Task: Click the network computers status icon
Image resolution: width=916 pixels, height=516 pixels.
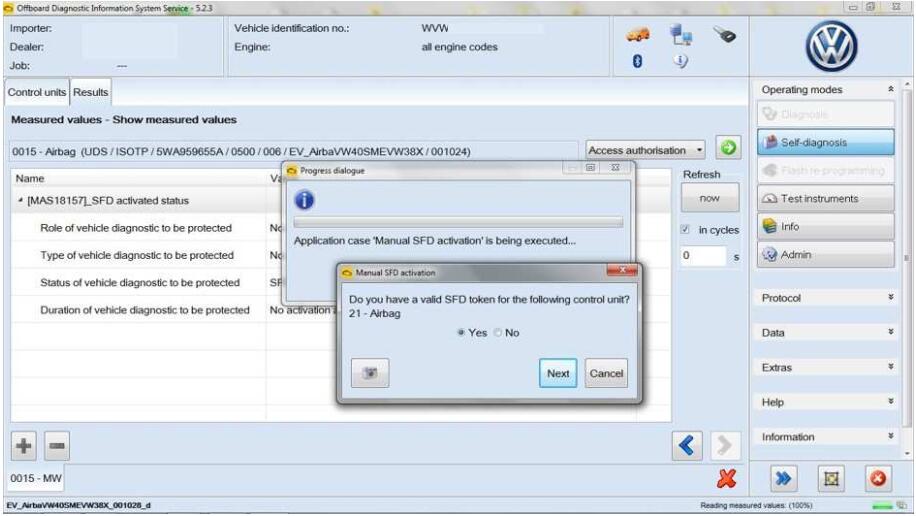Action: (681, 35)
